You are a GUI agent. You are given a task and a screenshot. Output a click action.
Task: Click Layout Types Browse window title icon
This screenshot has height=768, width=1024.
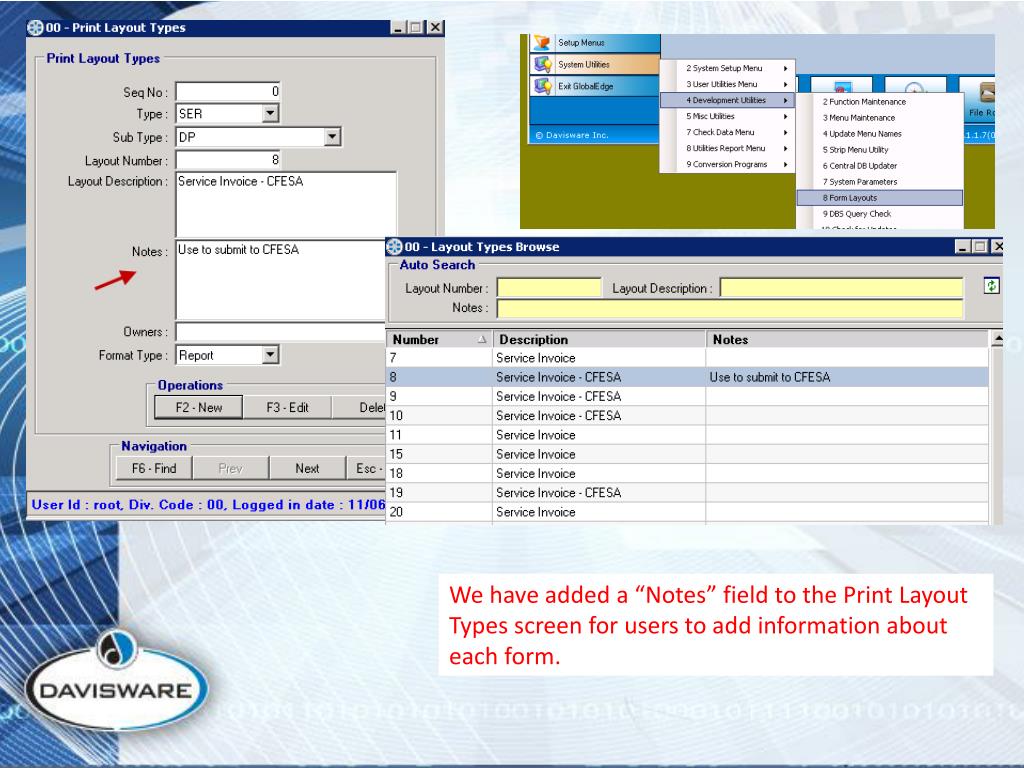click(x=394, y=247)
